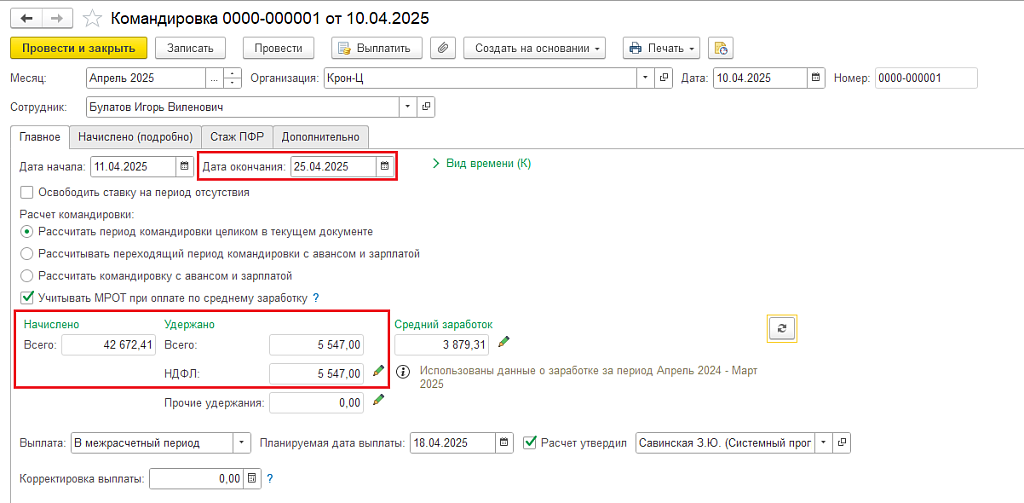Open the employee card icon beside Сотрудник

(426, 107)
